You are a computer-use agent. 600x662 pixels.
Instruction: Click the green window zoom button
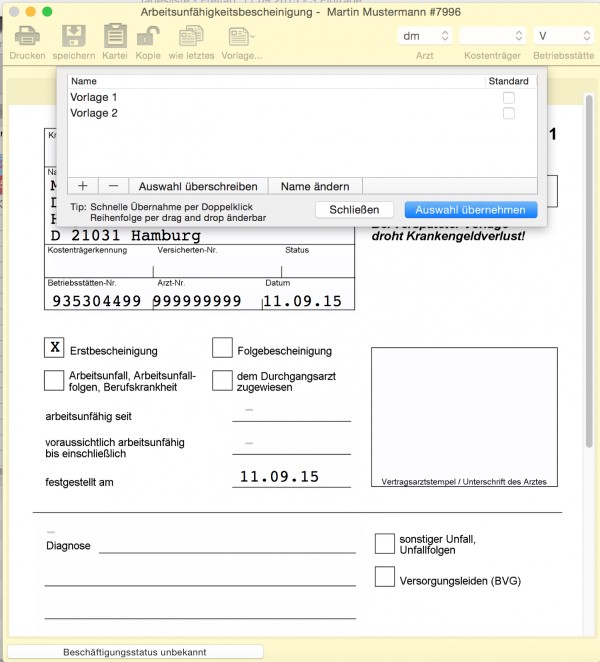47,11
